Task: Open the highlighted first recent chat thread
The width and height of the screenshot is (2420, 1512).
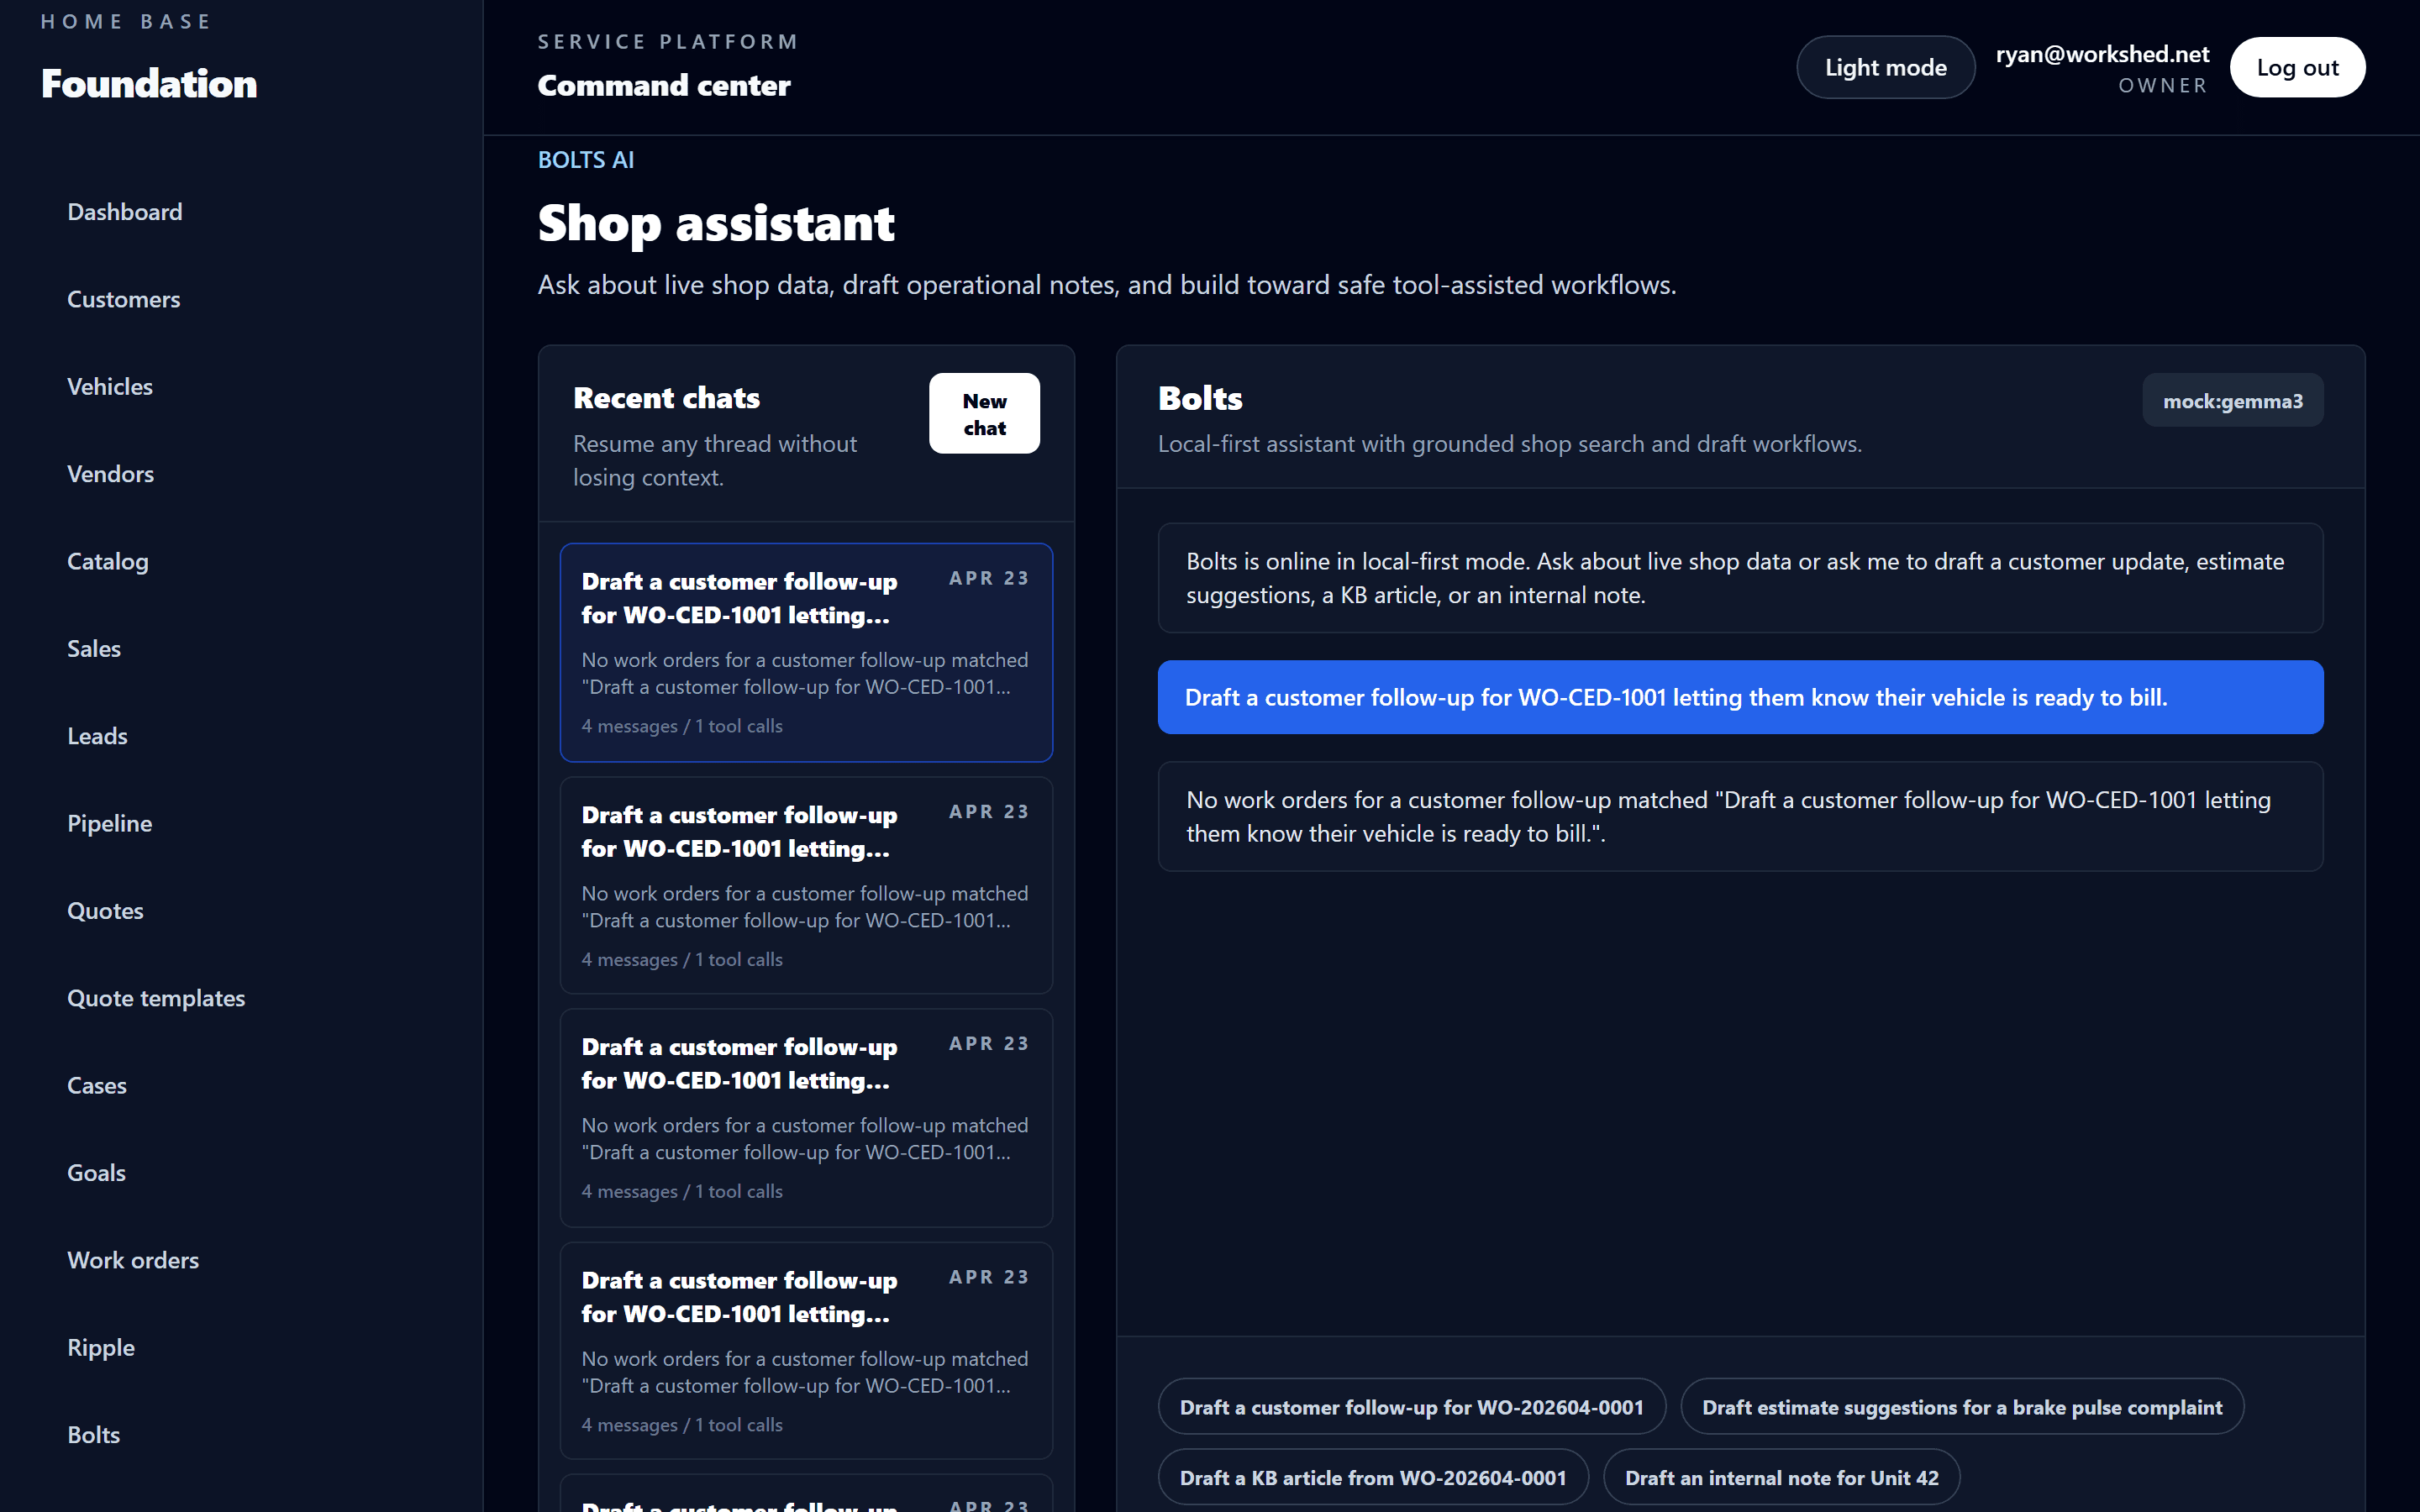Action: click(806, 652)
